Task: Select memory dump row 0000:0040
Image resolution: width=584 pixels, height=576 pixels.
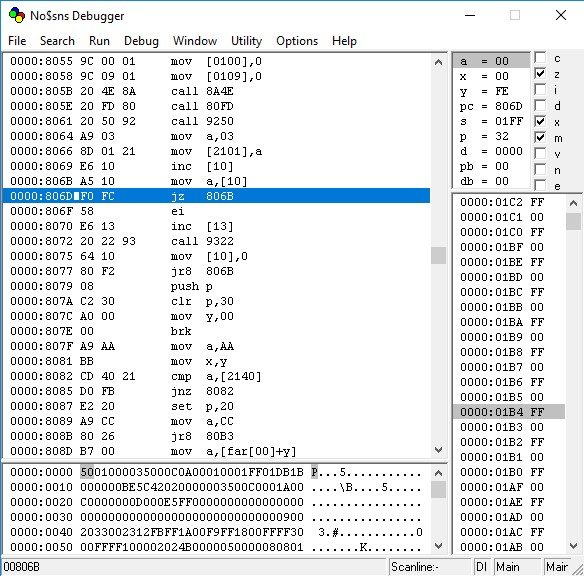Action: pyautogui.click(x=216, y=532)
